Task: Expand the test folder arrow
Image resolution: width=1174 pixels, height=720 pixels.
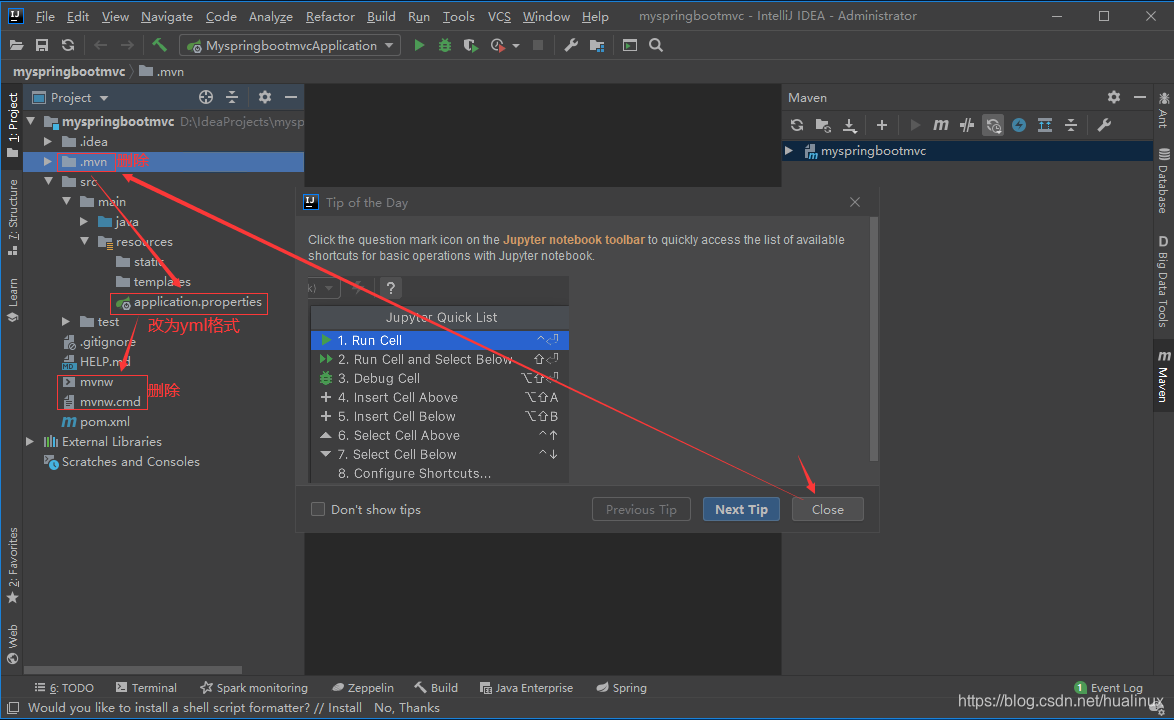Action: click(66, 322)
